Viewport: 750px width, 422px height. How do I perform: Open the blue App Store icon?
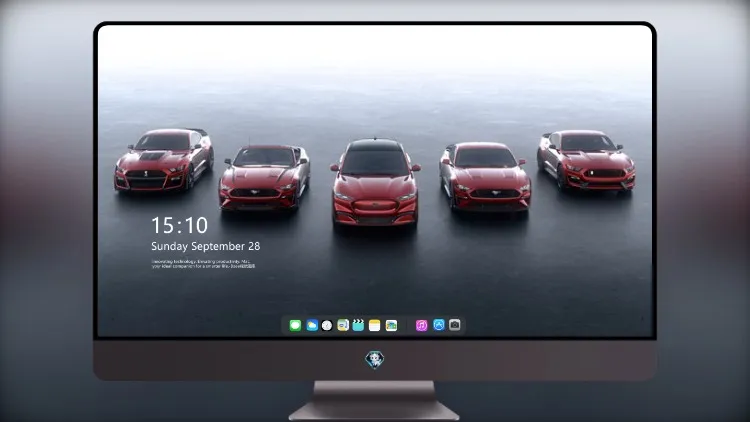tap(439, 325)
